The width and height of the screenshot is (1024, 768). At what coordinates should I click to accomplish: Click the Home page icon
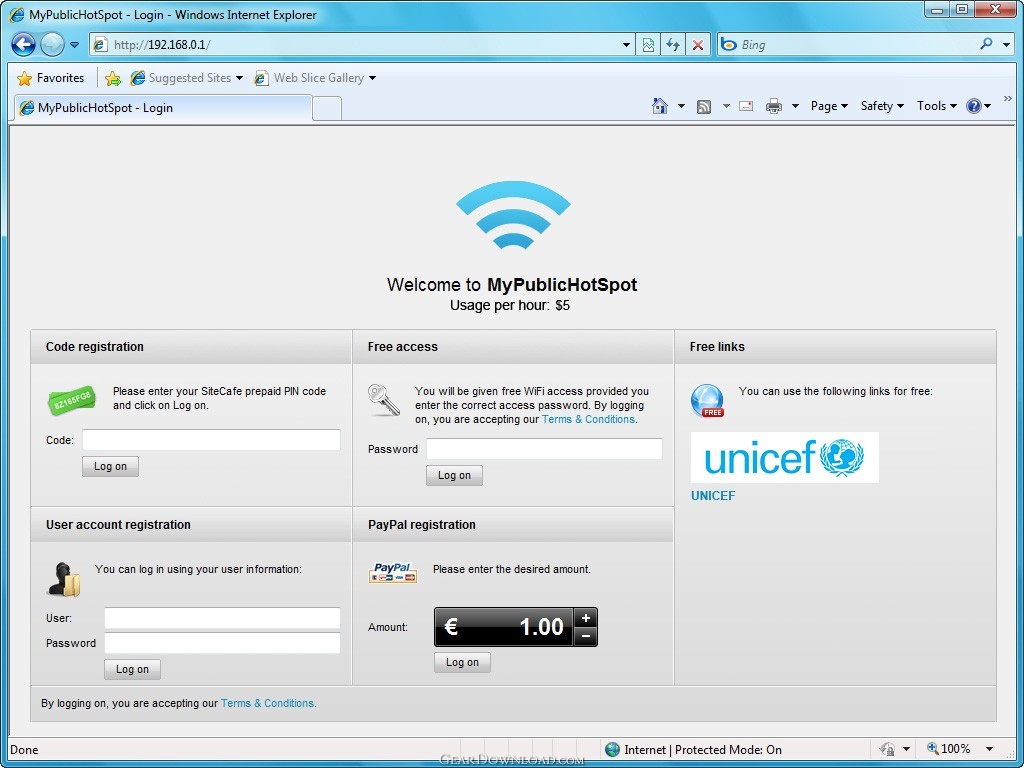(x=660, y=106)
